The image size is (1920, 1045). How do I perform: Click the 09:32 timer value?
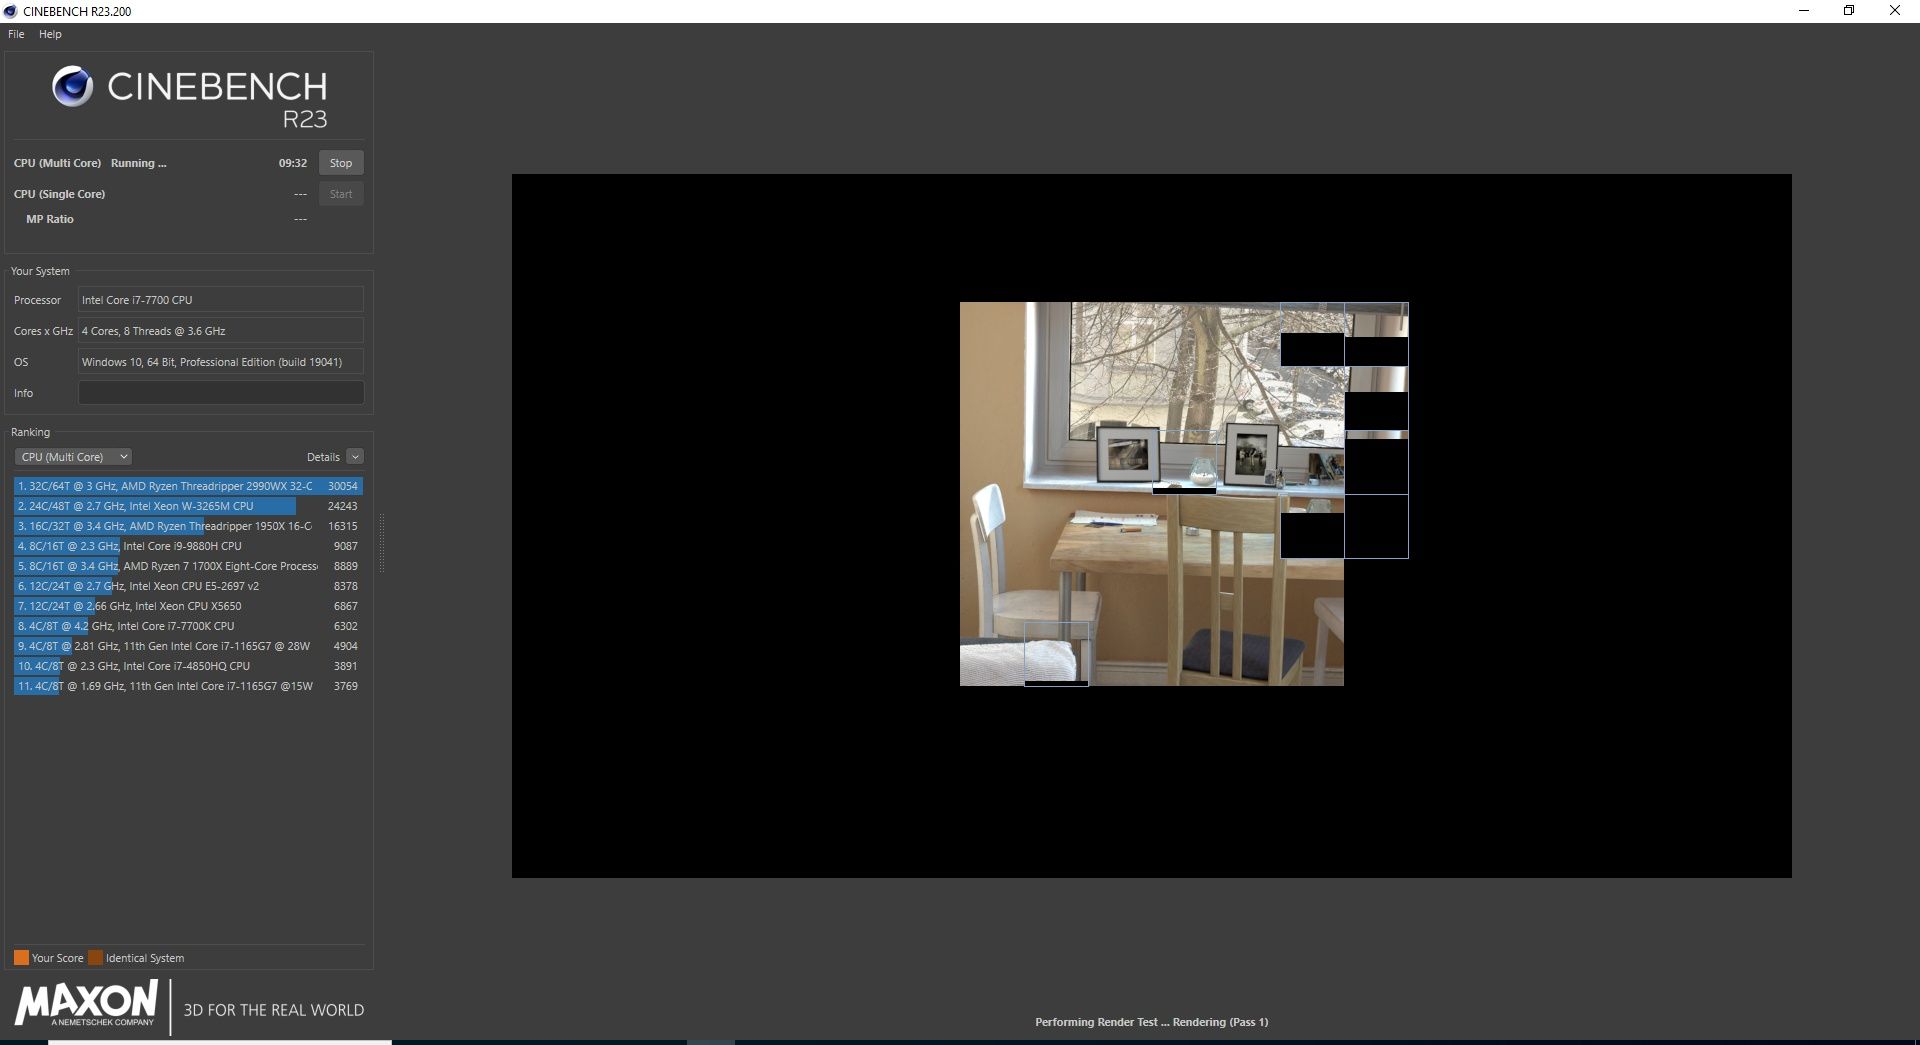pos(293,163)
